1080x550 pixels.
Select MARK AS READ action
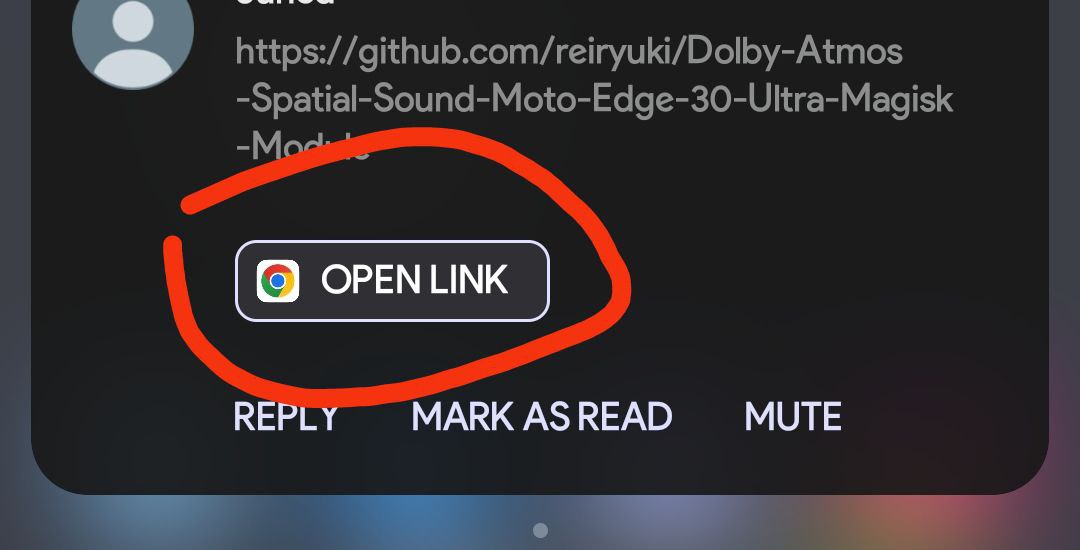(x=541, y=416)
